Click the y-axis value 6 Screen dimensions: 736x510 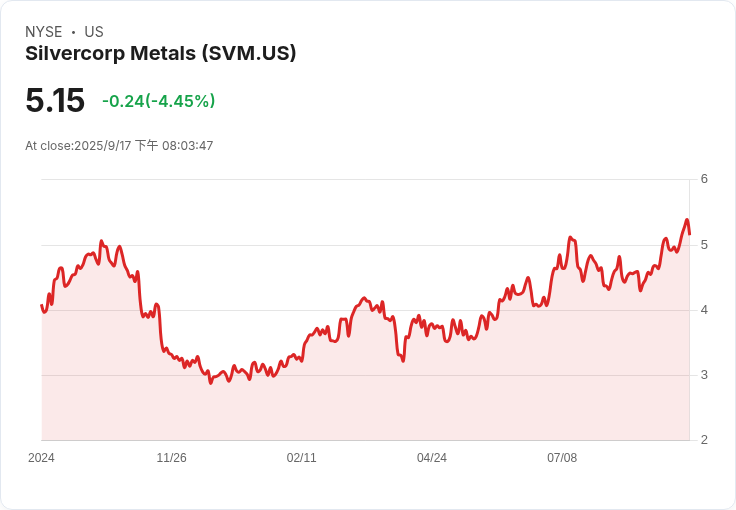(704, 179)
